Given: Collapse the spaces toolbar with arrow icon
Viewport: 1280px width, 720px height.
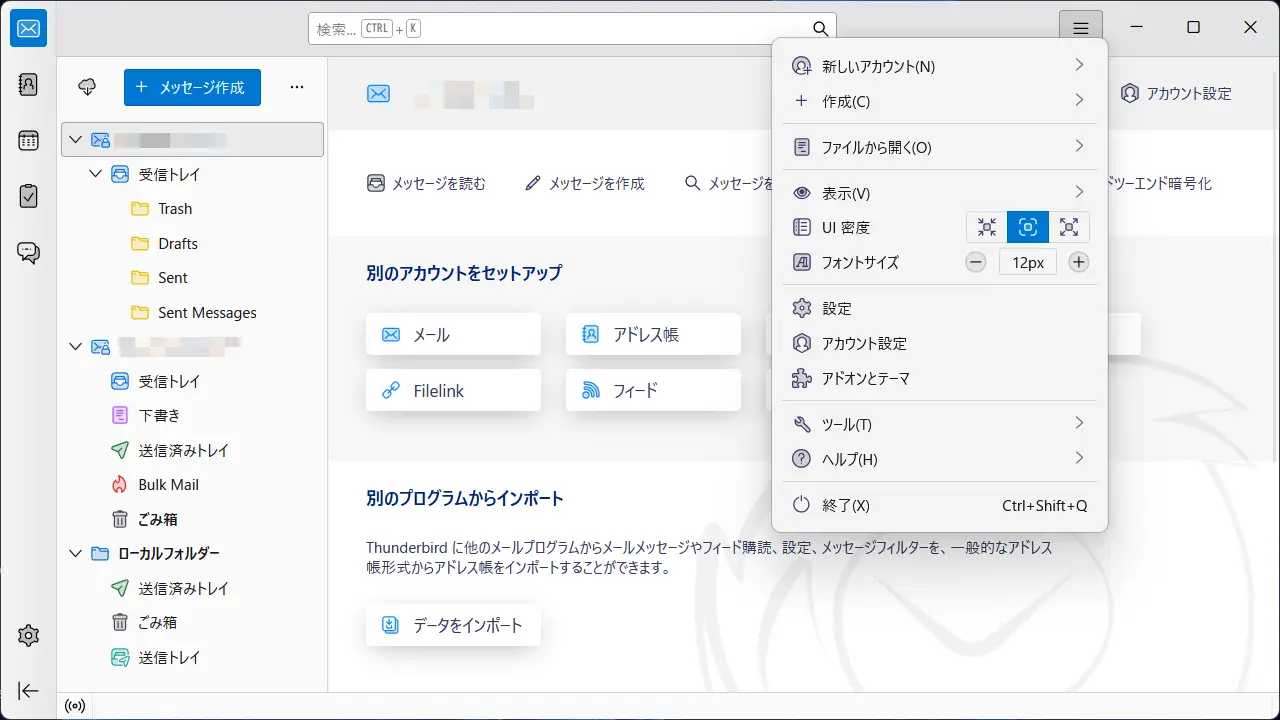Looking at the screenshot, I should (28, 691).
